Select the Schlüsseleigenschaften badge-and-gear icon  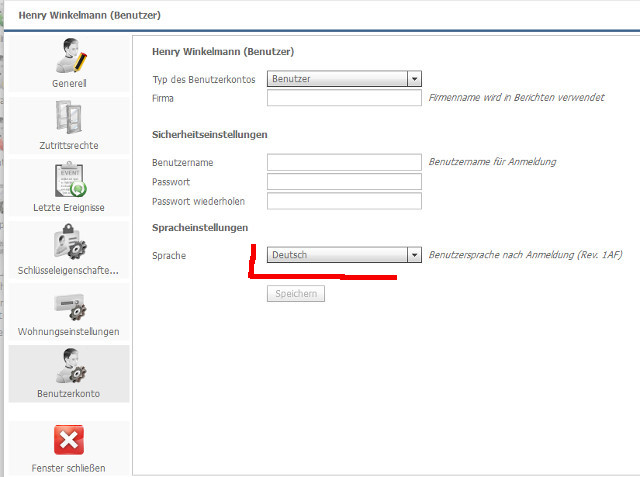click(x=69, y=243)
